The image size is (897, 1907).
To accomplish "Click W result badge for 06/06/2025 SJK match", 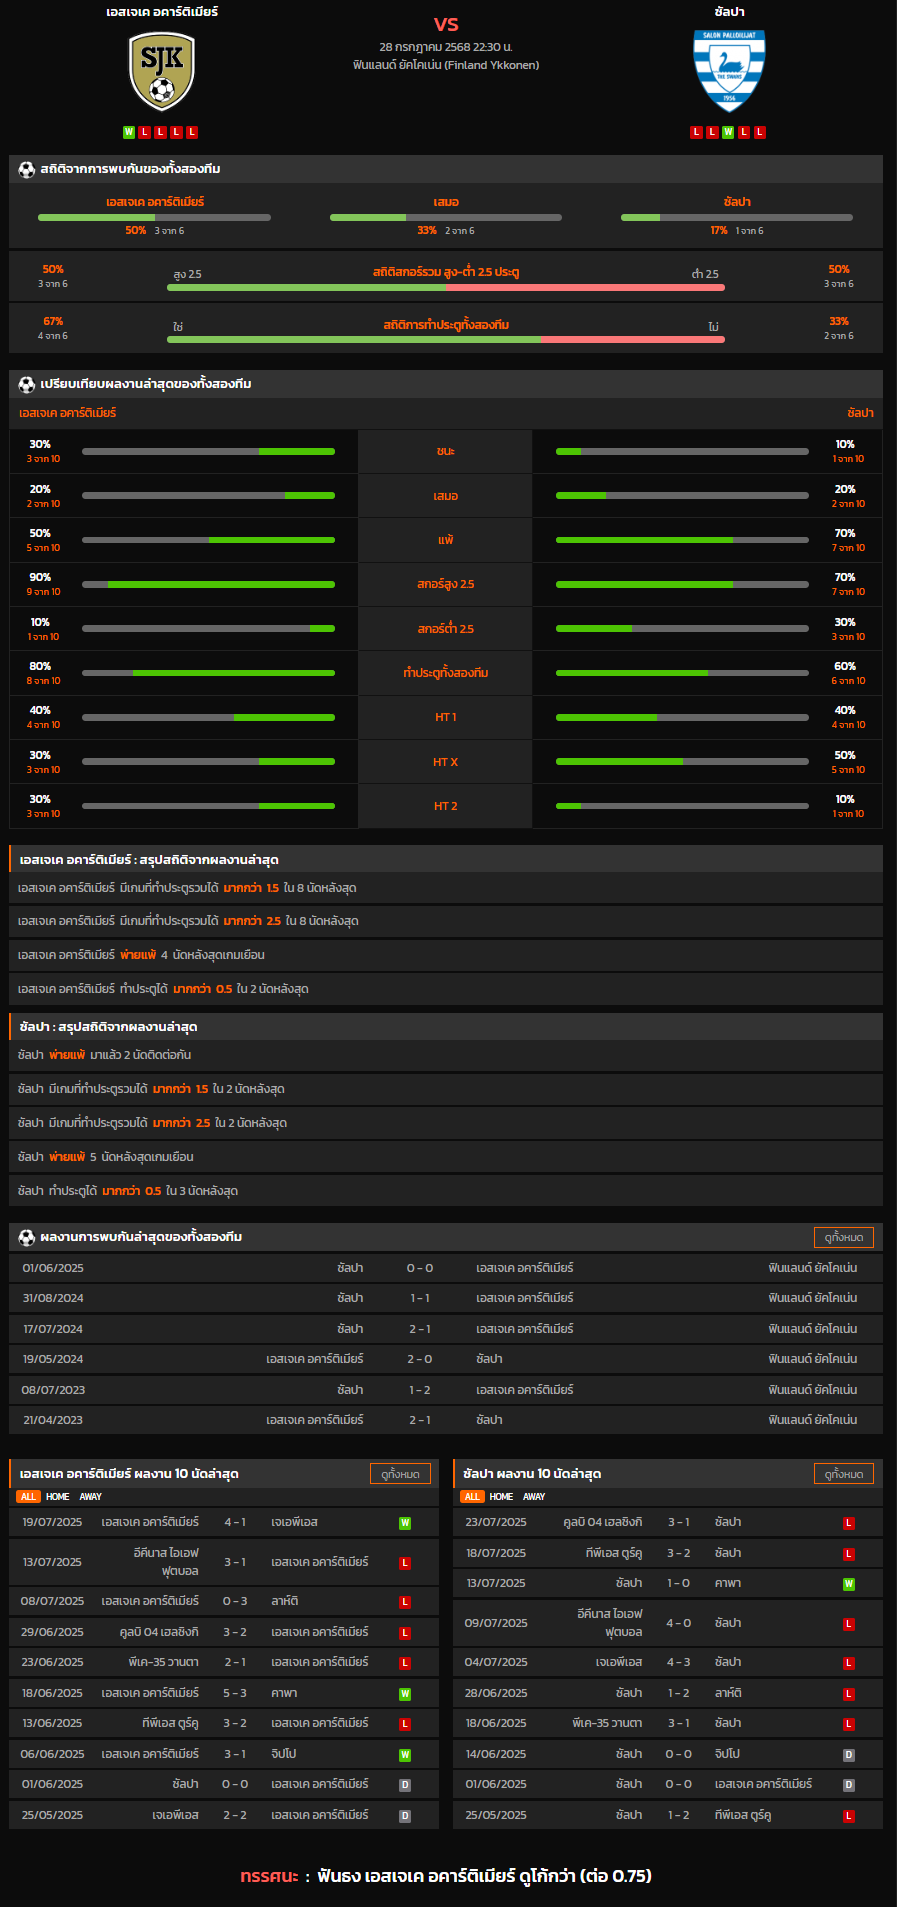I will click(x=405, y=1755).
